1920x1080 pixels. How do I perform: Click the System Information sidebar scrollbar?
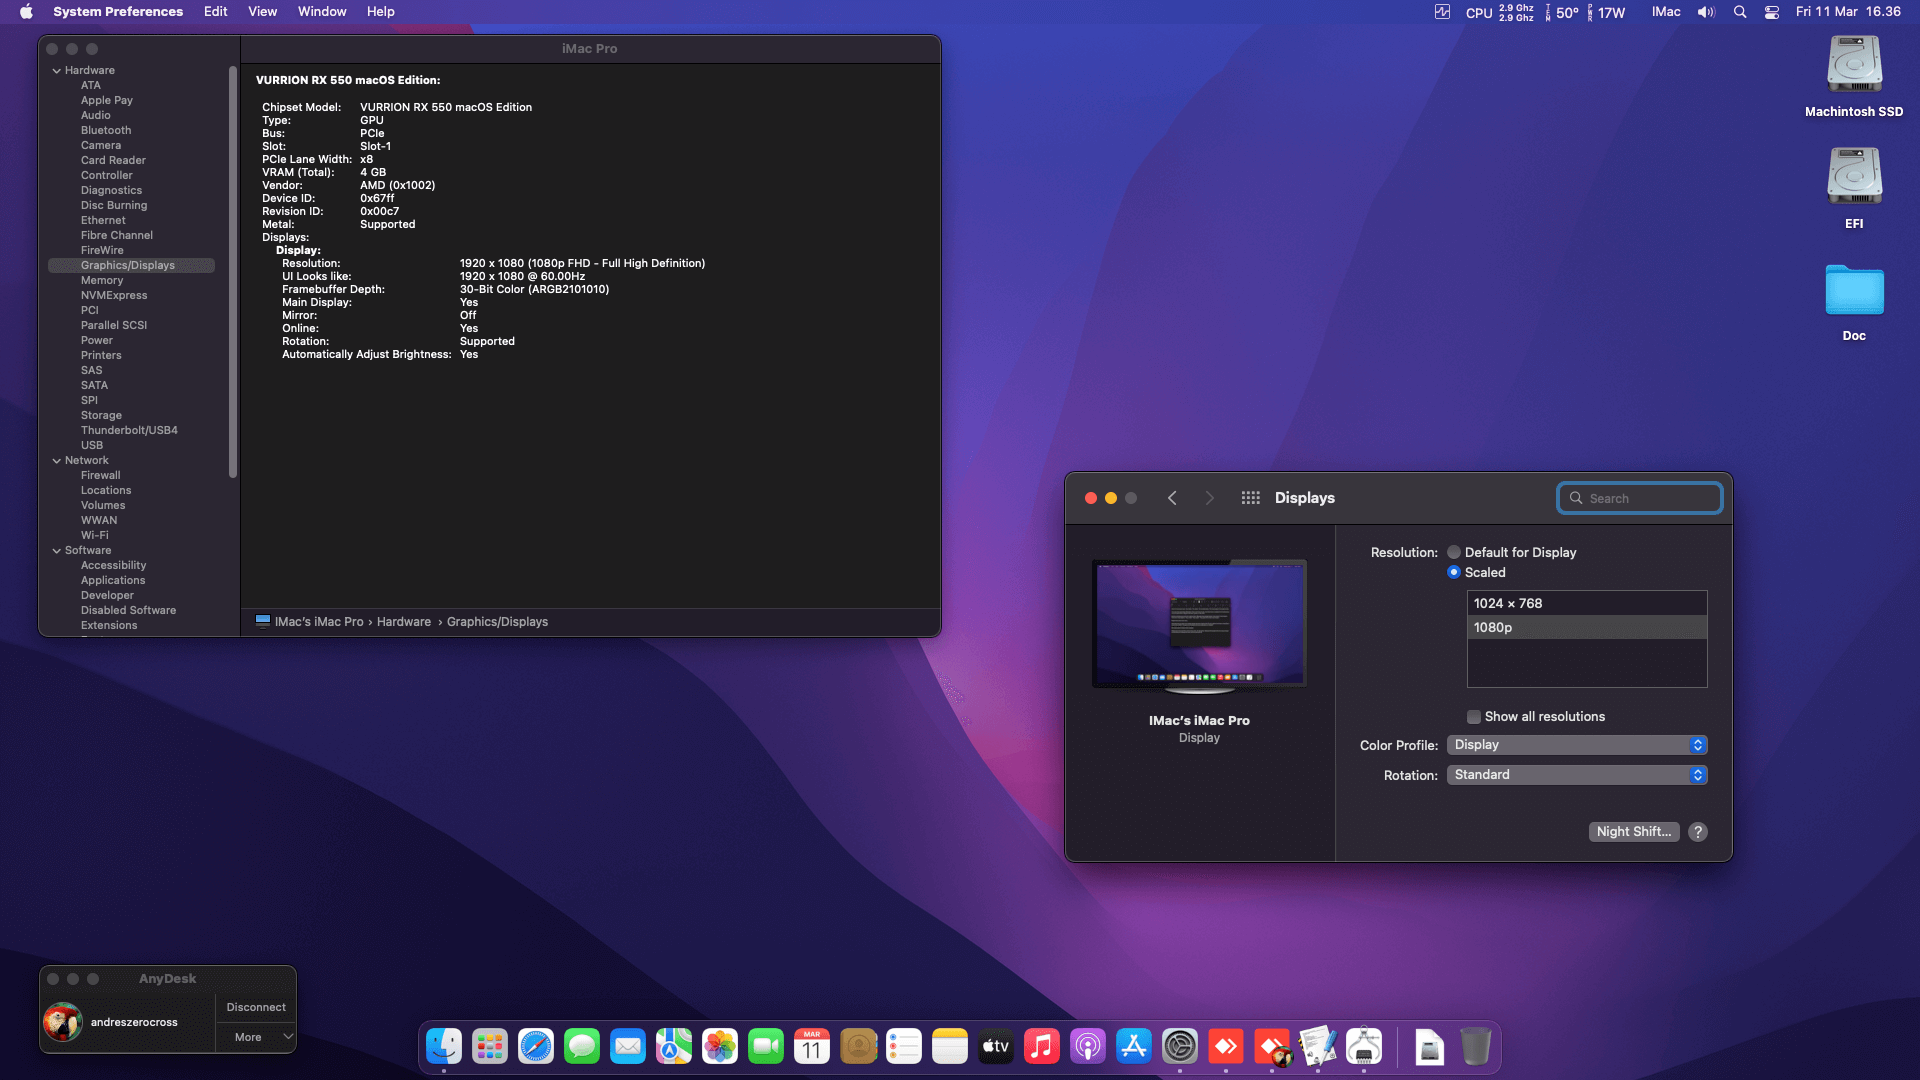click(233, 272)
